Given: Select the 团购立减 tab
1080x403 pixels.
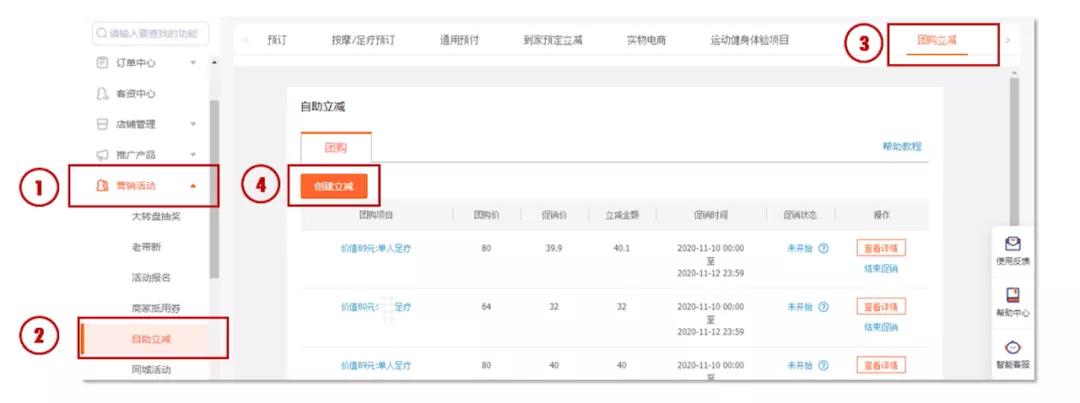Looking at the screenshot, I should (937, 40).
